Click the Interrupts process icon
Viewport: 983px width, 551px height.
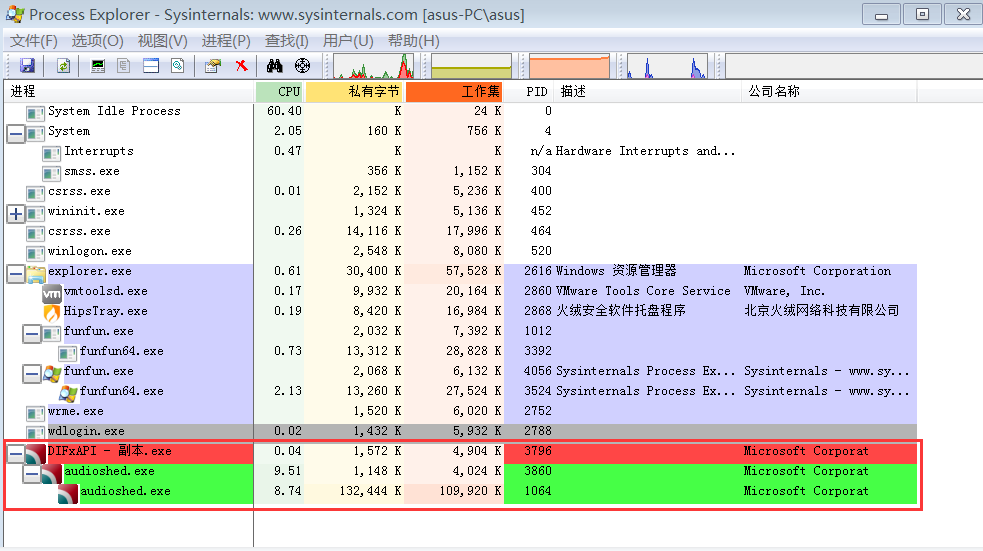click(51, 152)
